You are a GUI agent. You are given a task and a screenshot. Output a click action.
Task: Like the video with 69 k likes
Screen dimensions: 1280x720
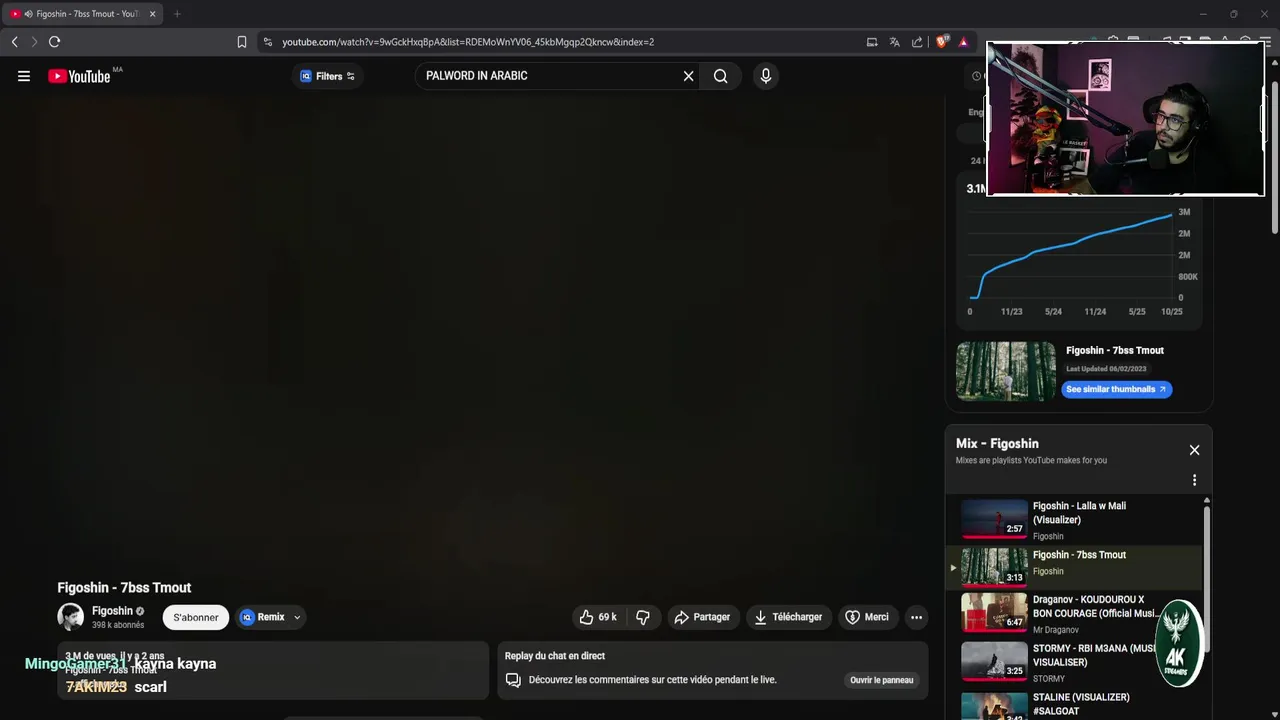tap(598, 617)
